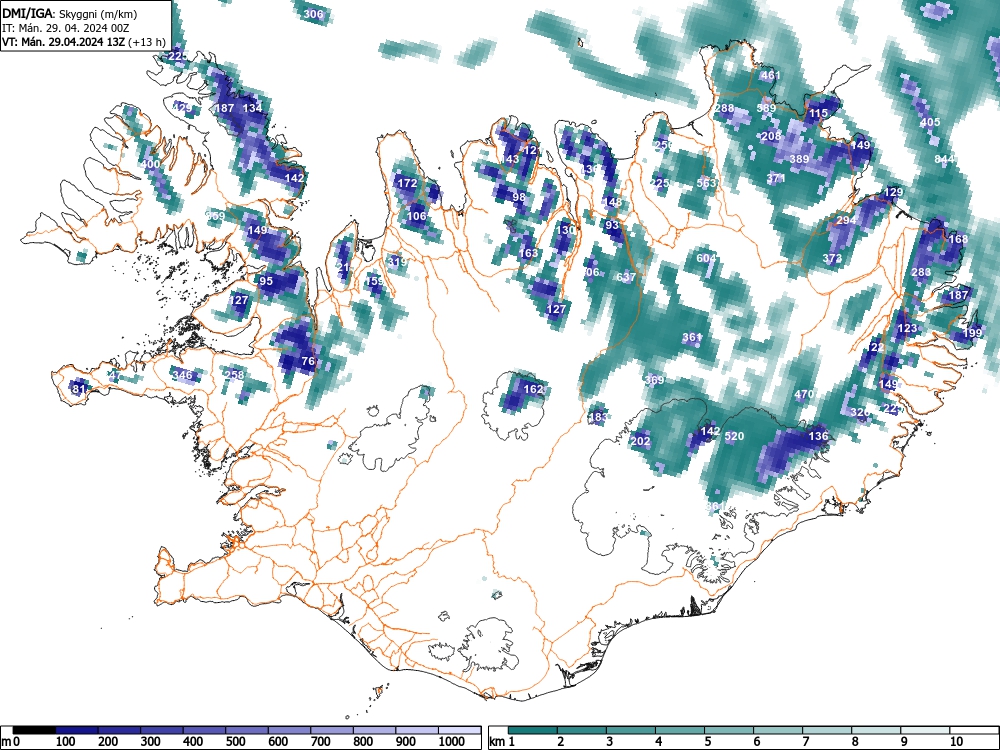Click the '1000' label in the metre legend

point(452,742)
